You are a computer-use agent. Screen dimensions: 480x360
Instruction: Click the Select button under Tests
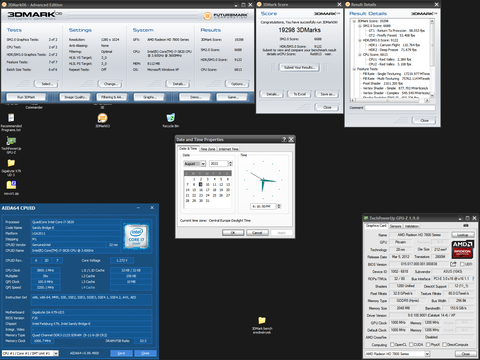click(x=46, y=84)
